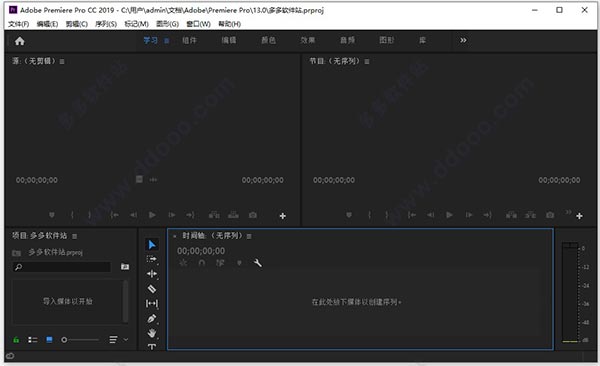The width and height of the screenshot is (600, 366).
Task: Expand the chevron beside the sort icon
Action: coord(126,340)
